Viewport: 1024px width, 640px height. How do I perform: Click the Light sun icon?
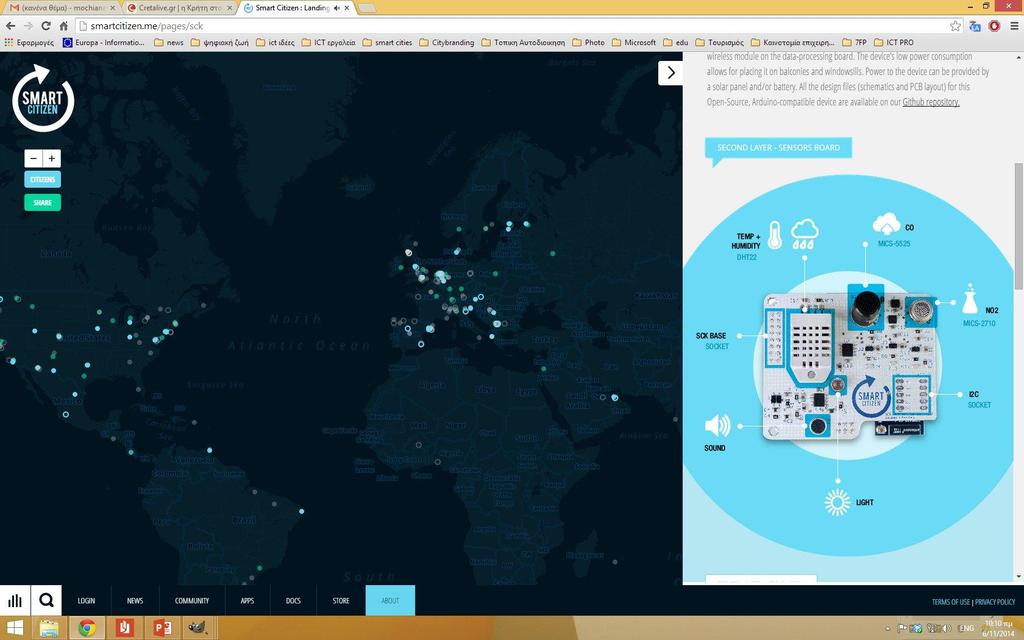click(x=837, y=502)
